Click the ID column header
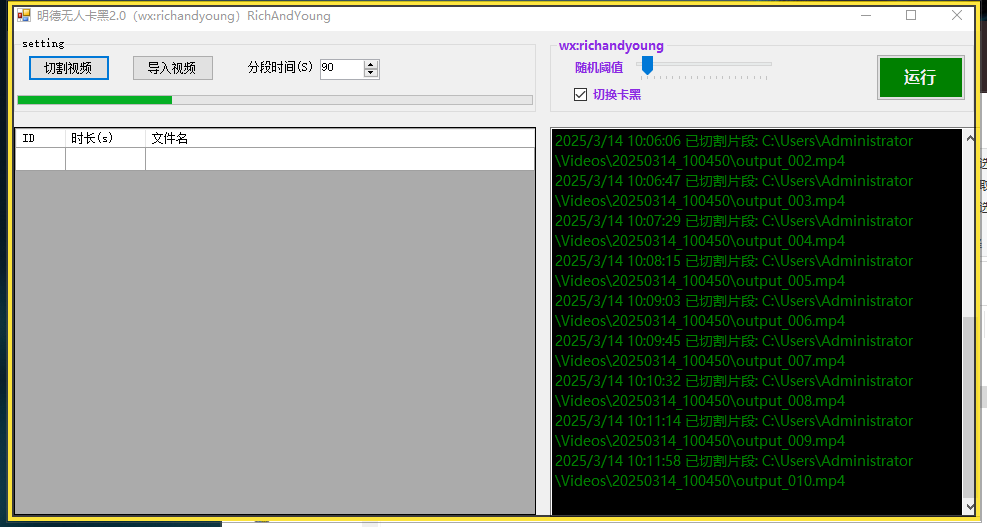The height and width of the screenshot is (527, 987). (x=40, y=138)
